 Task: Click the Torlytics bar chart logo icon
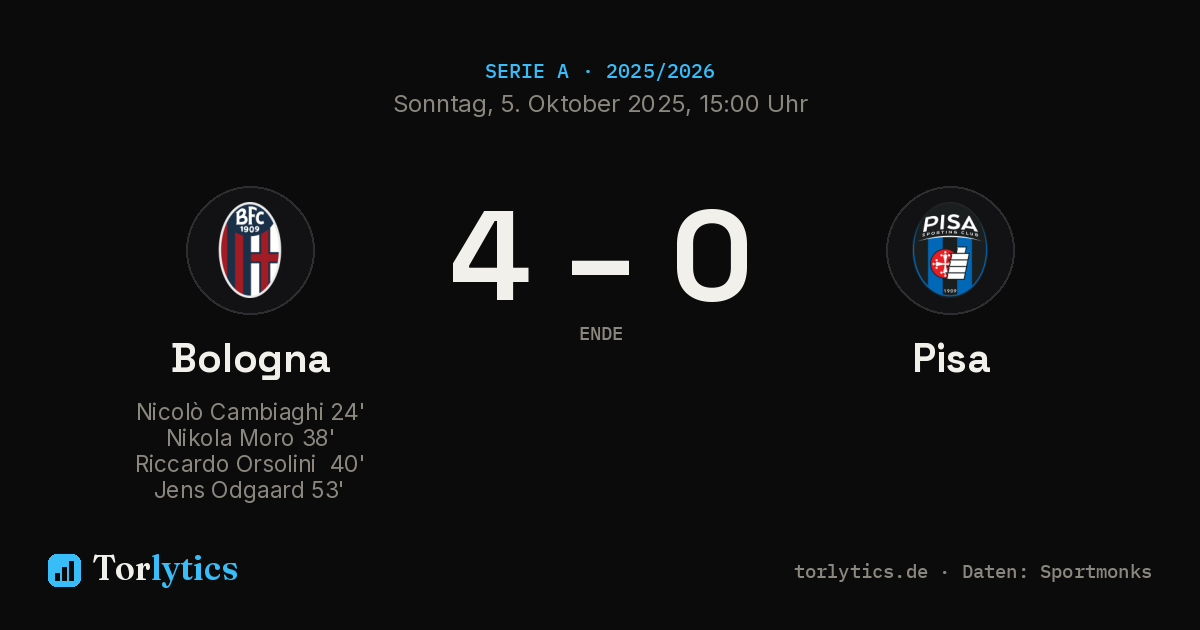(64, 570)
